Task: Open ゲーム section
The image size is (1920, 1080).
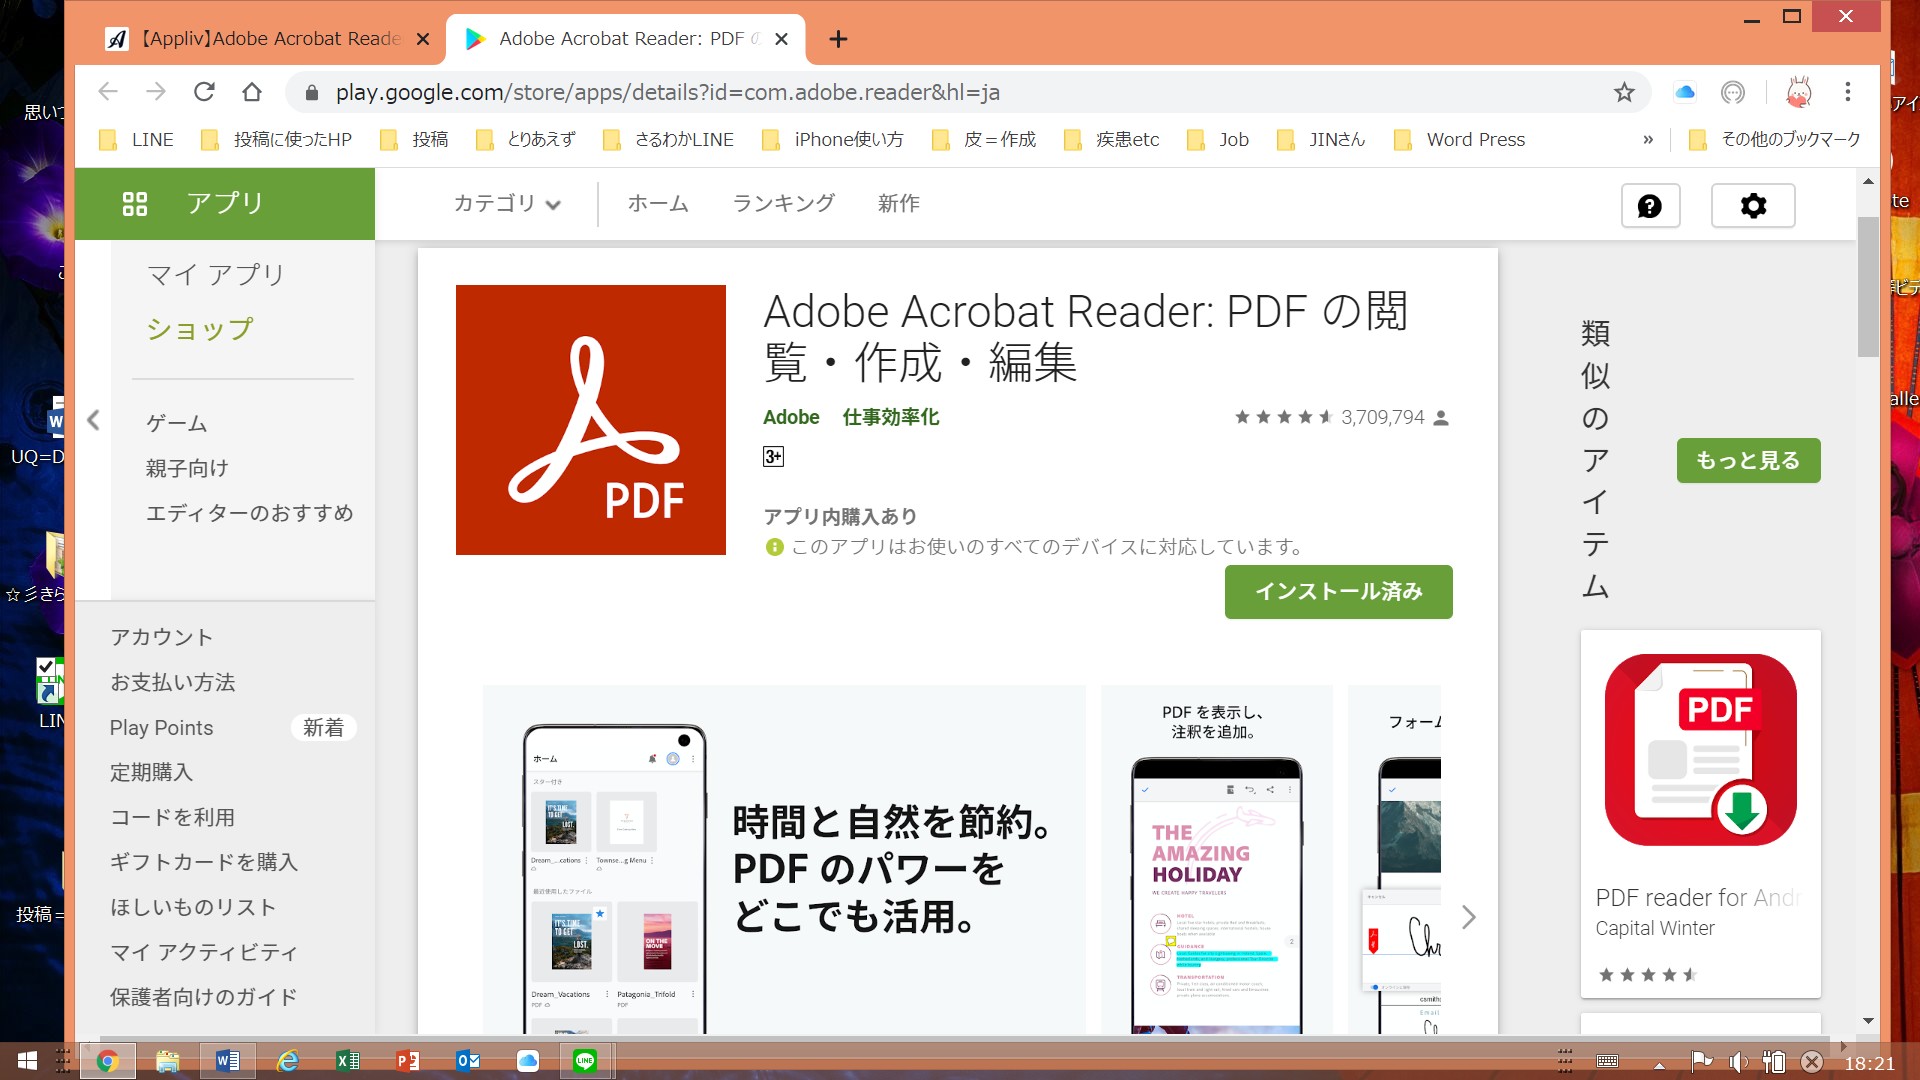Action: pos(177,424)
